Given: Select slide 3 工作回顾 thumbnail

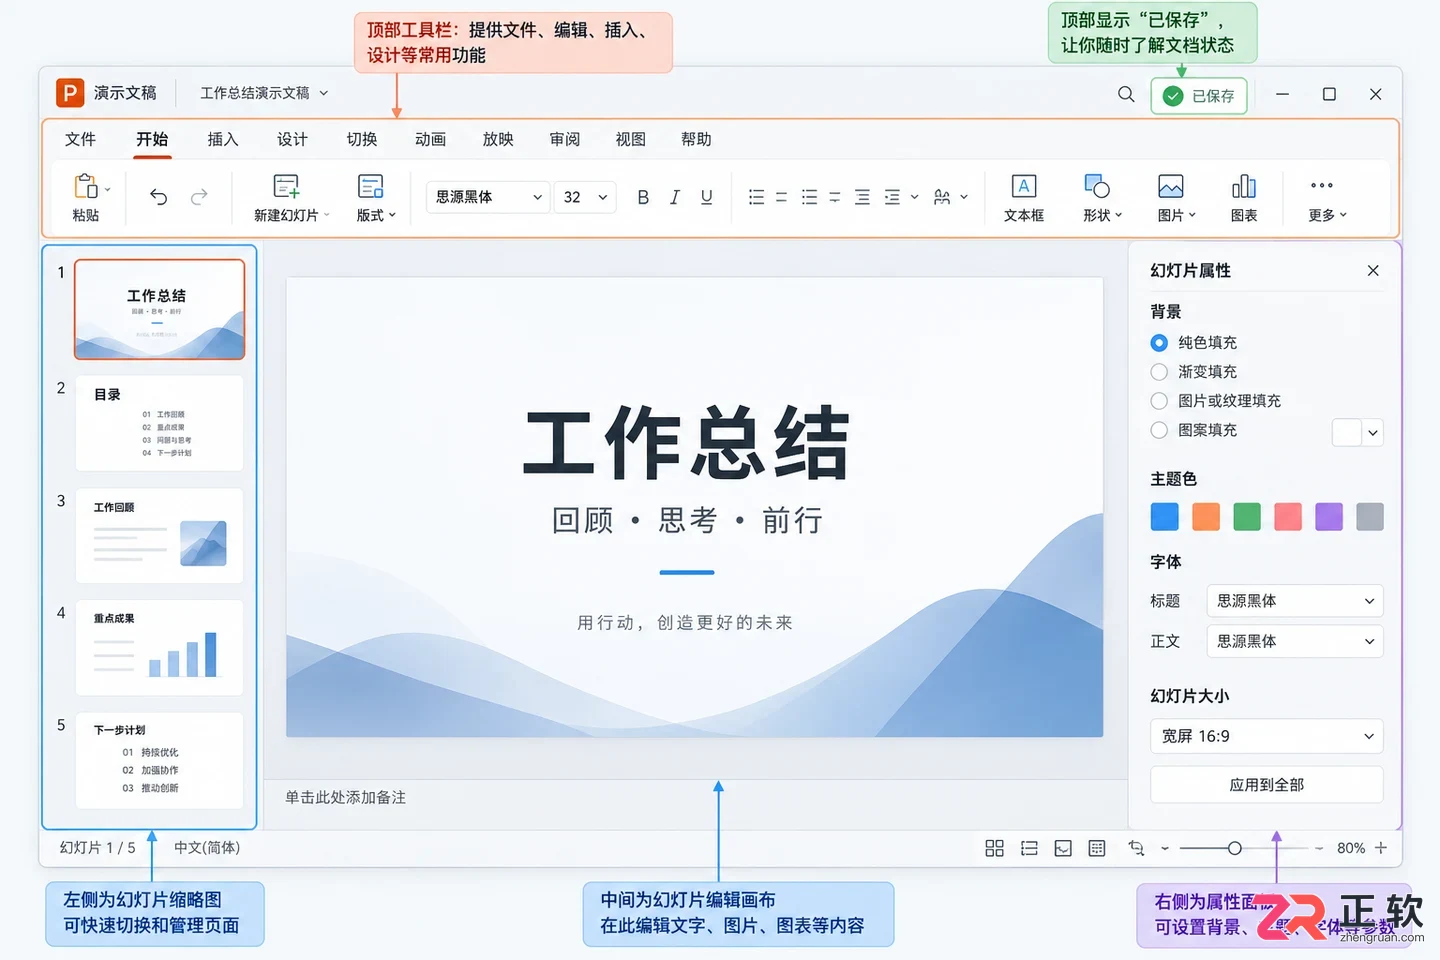Looking at the screenshot, I should 159,536.
